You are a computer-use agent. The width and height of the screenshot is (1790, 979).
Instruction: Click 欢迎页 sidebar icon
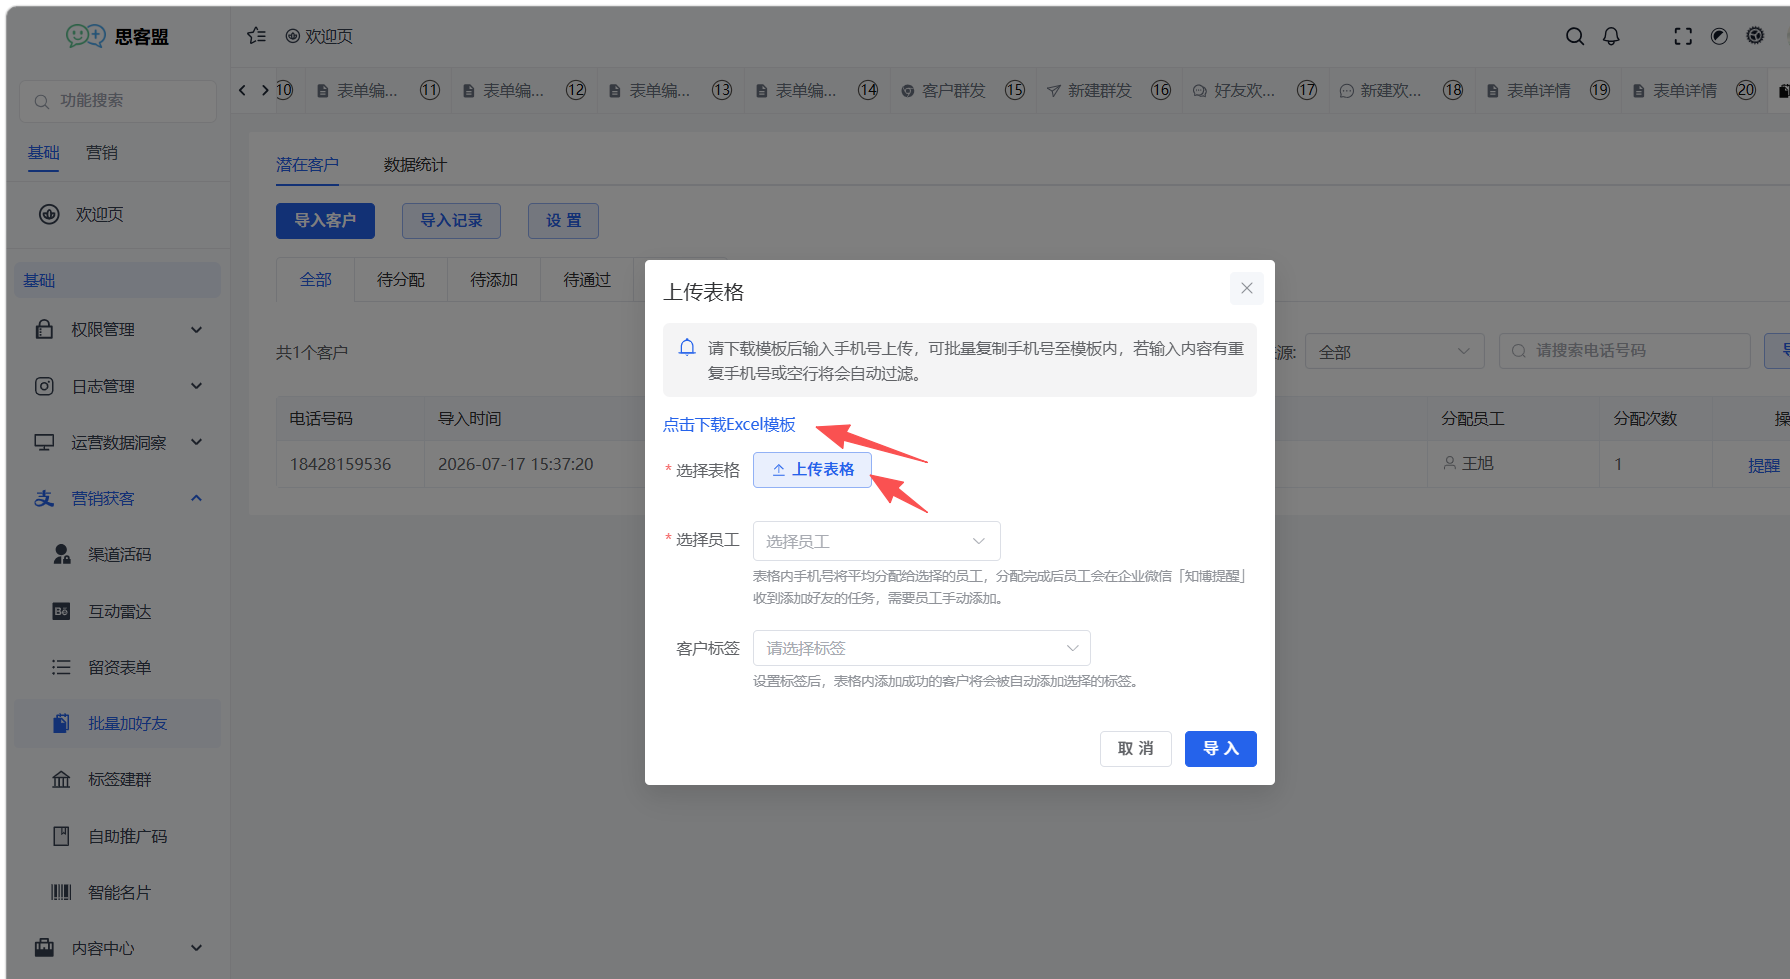[49, 214]
